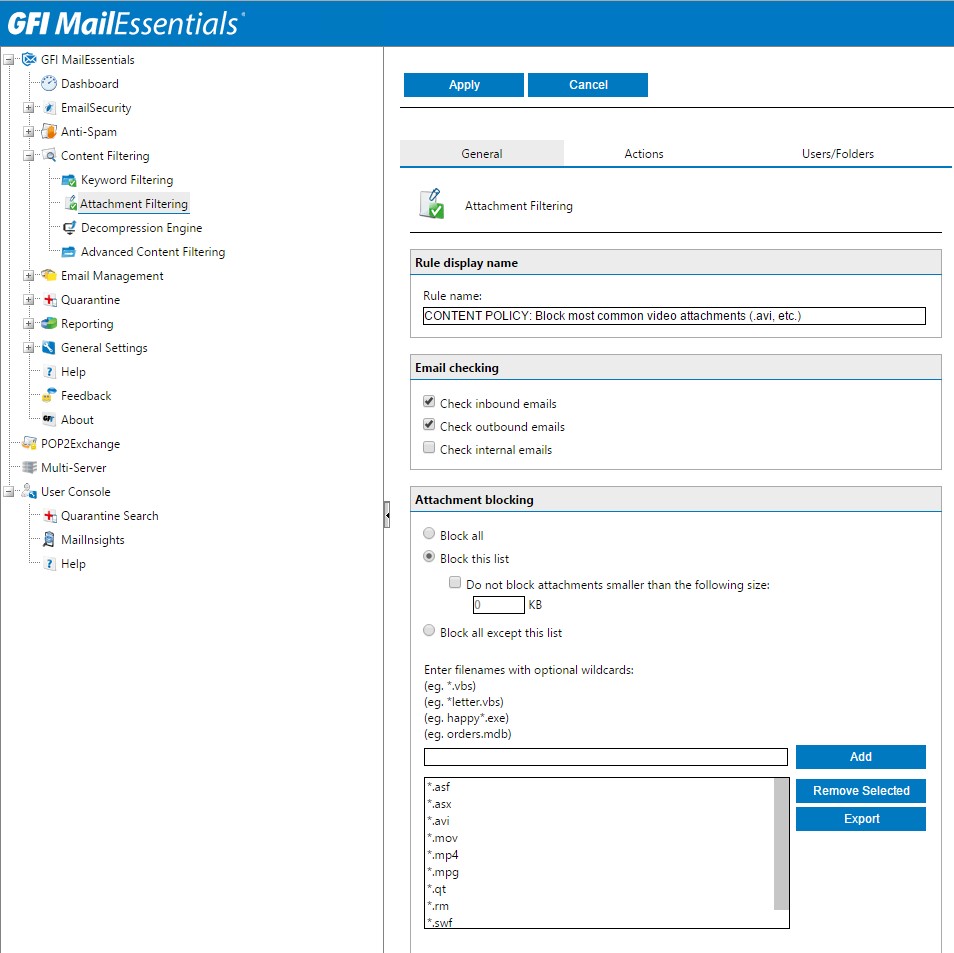
Task: Click the Reporting icon in the tree
Action: click(x=49, y=324)
